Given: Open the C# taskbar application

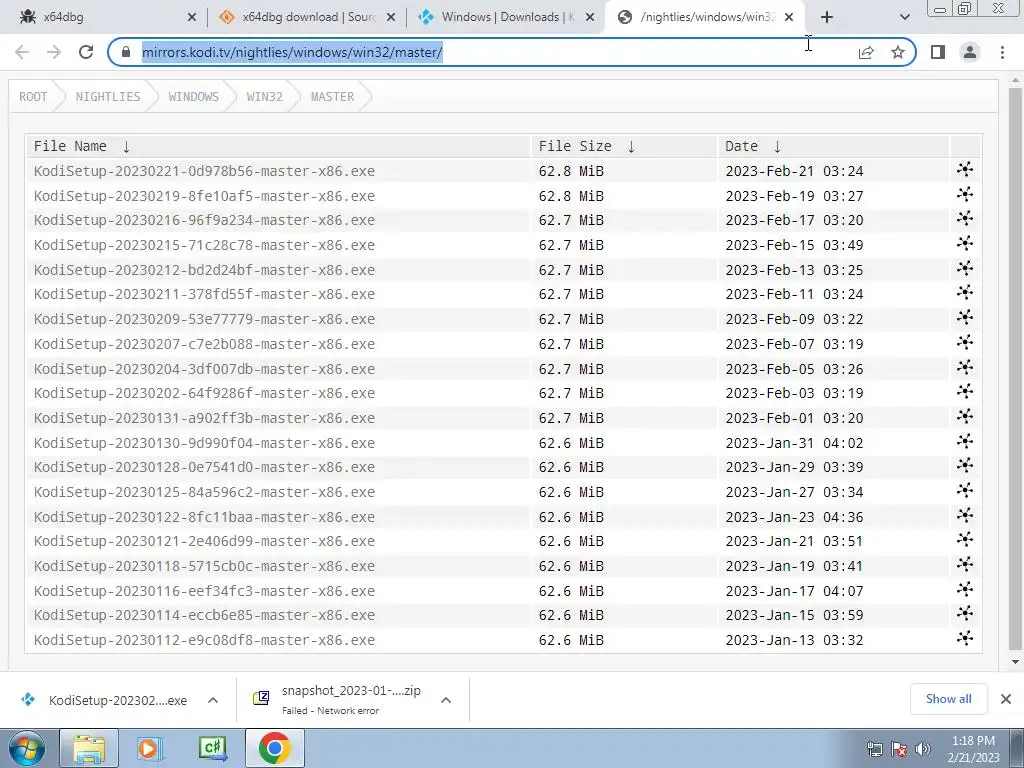Looking at the screenshot, I should pos(213,748).
